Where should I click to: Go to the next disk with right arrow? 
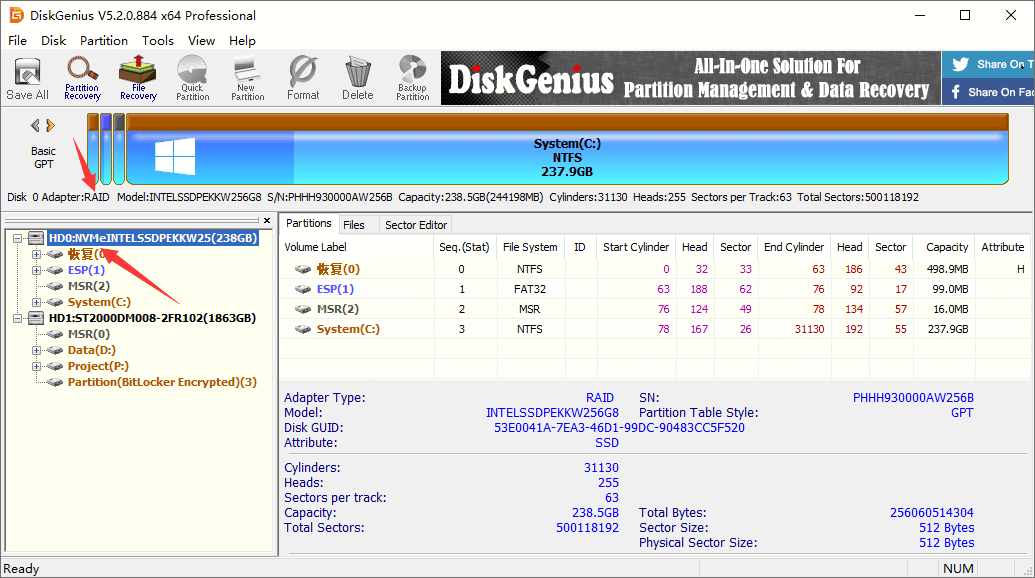[x=51, y=125]
